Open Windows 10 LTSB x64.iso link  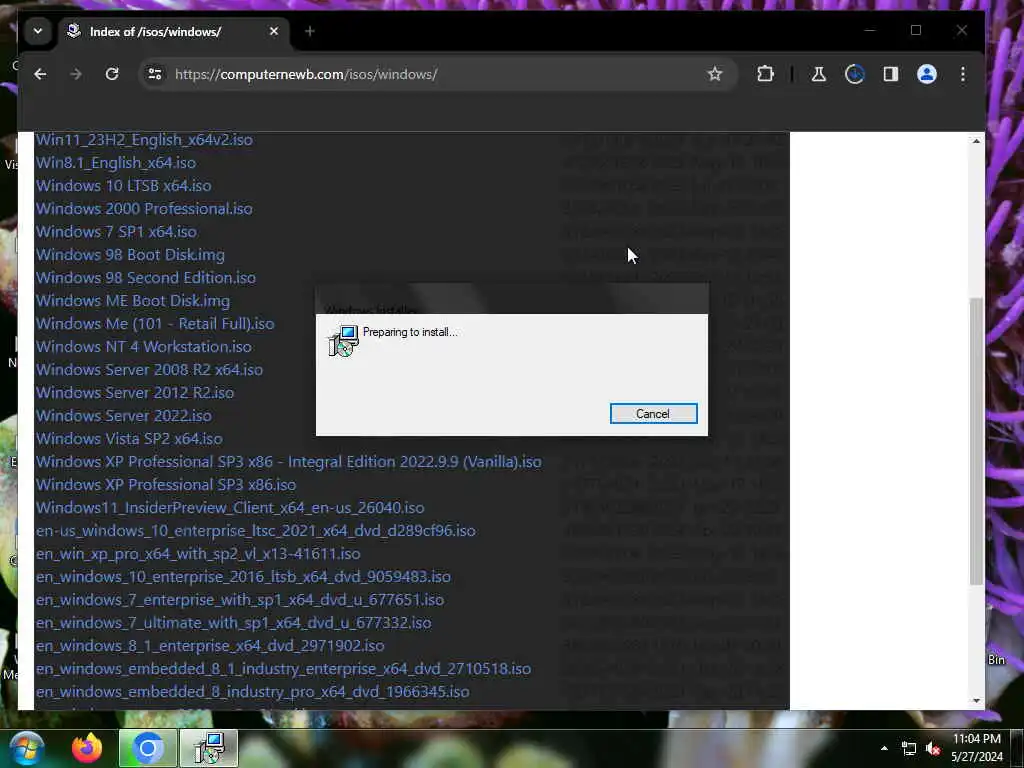click(123, 185)
